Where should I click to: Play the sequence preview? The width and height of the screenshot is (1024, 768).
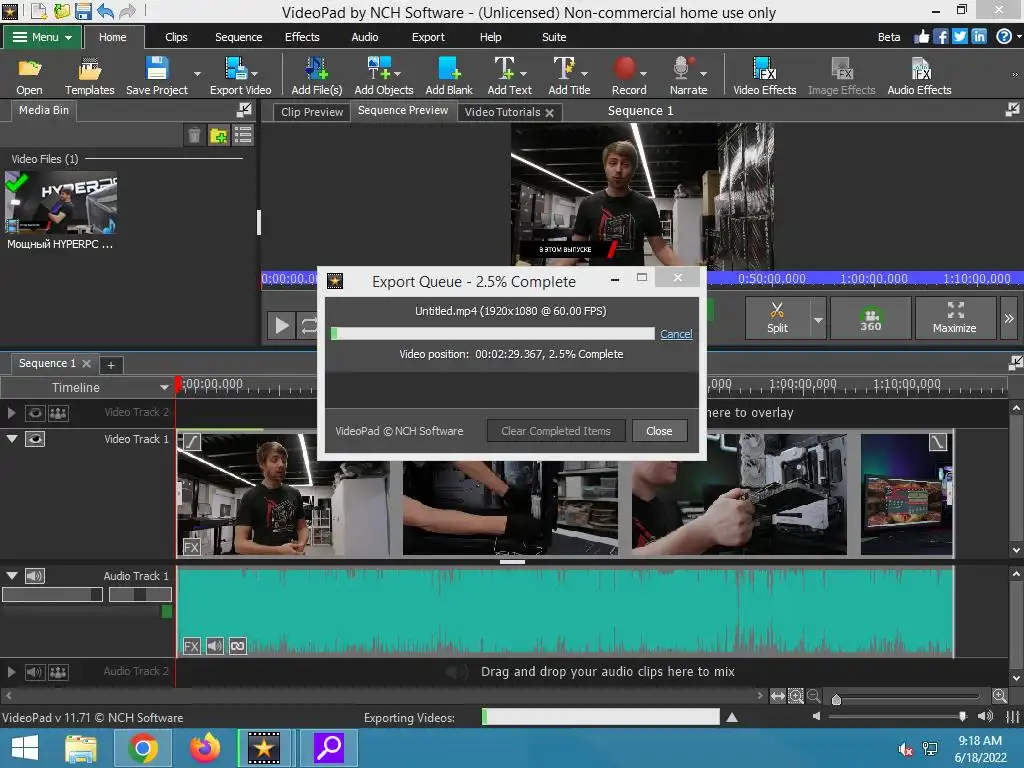(x=281, y=325)
